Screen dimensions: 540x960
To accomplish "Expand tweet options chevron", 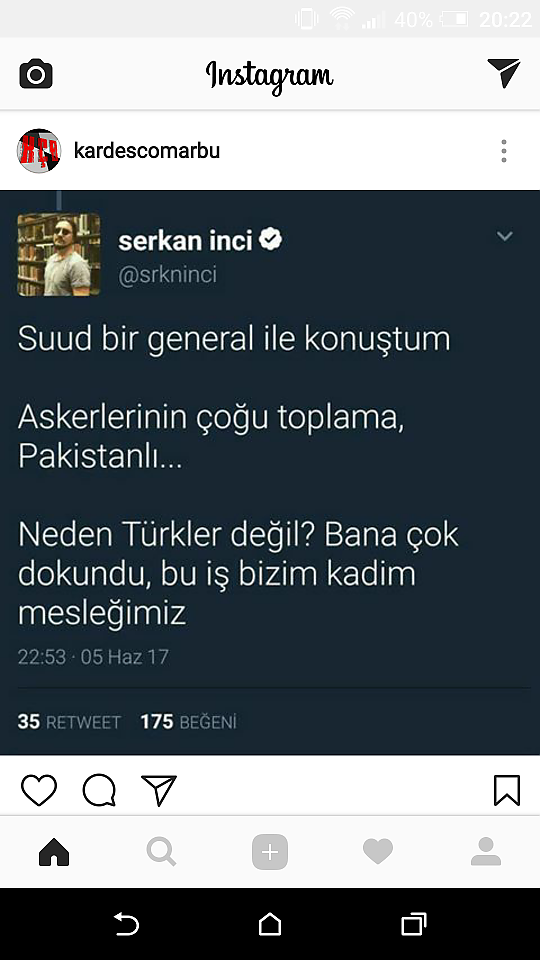I will [504, 236].
